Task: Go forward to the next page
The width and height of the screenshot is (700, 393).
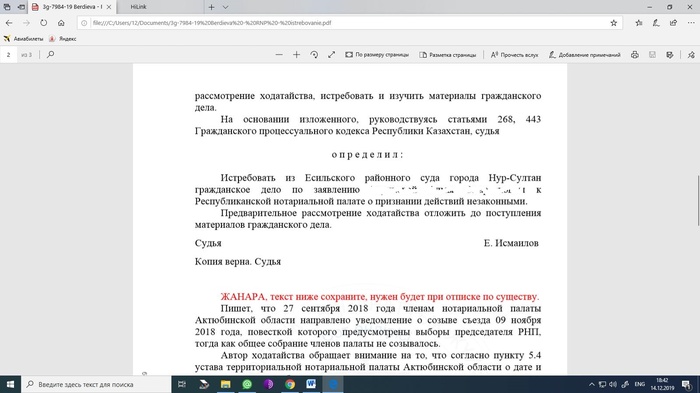Action: point(26,23)
